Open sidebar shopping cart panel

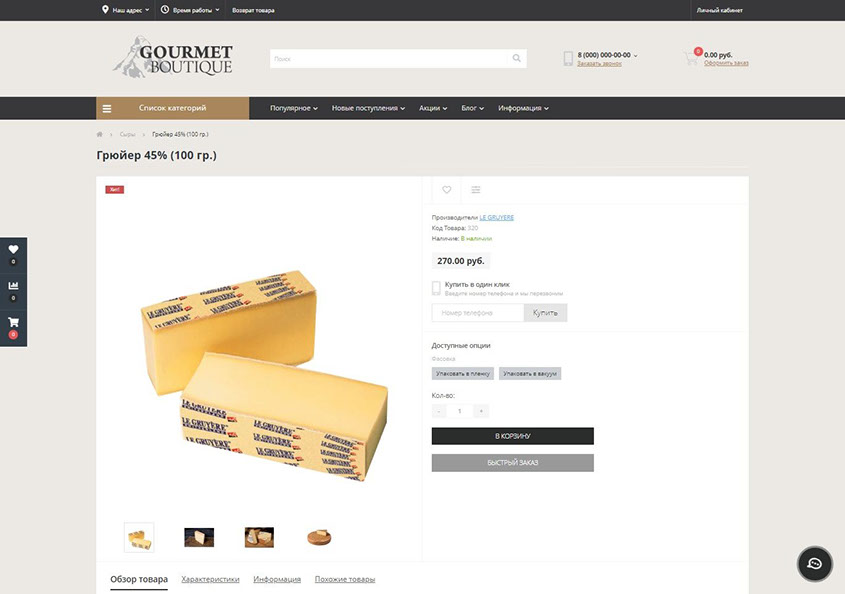pyautogui.click(x=13, y=328)
